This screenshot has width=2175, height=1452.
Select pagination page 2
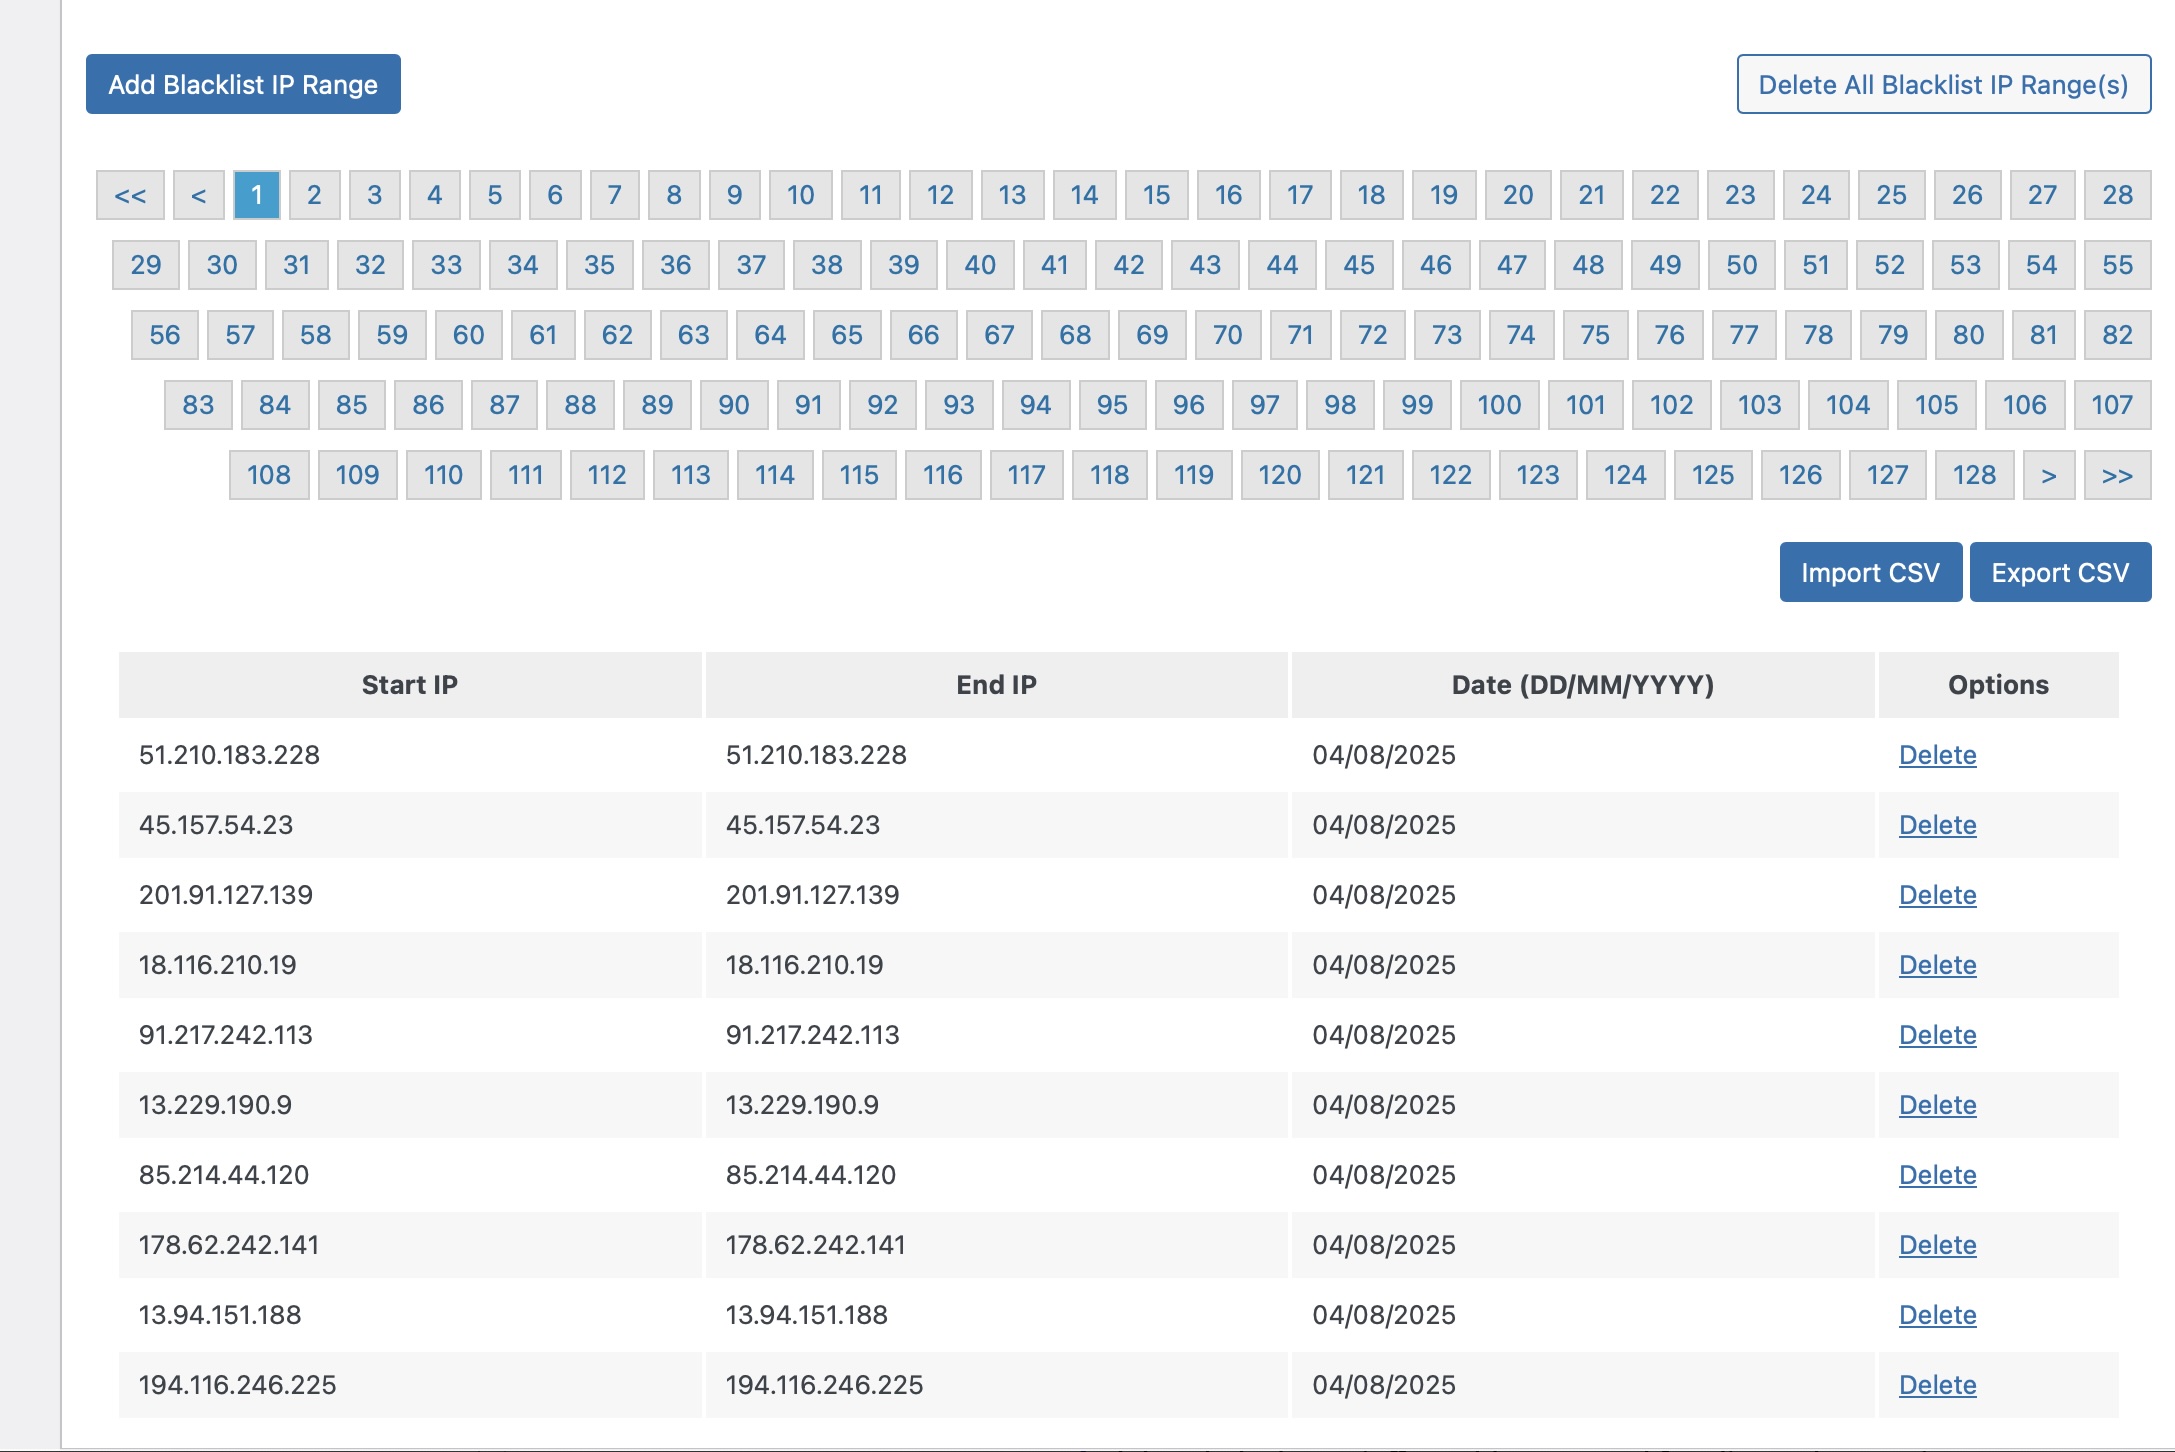(x=314, y=195)
